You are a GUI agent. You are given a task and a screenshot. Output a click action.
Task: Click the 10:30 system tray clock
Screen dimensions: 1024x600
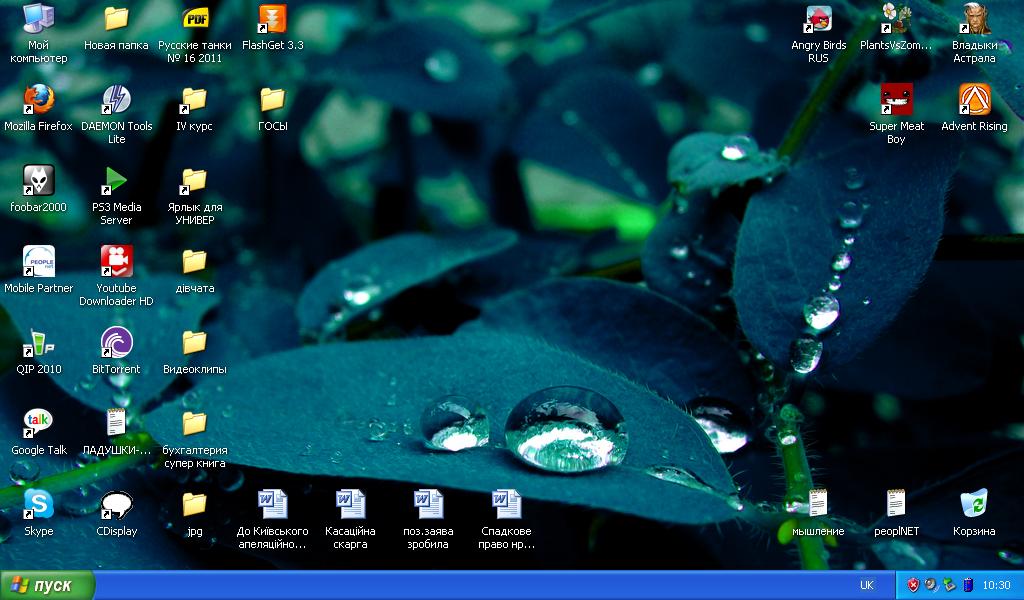(996, 585)
